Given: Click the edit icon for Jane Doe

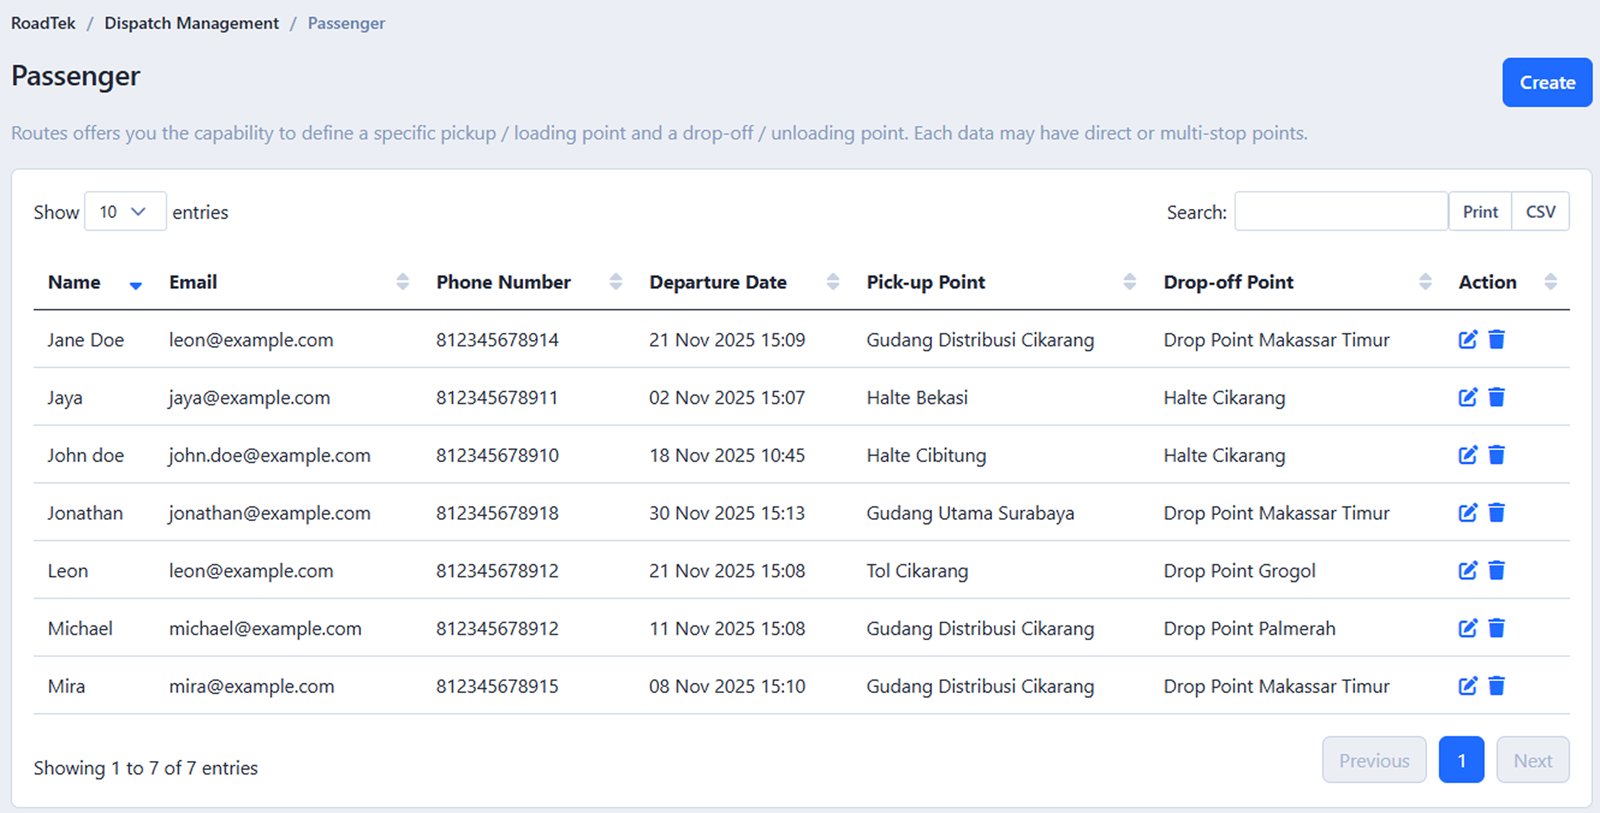Looking at the screenshot, I should (1467, 340).
